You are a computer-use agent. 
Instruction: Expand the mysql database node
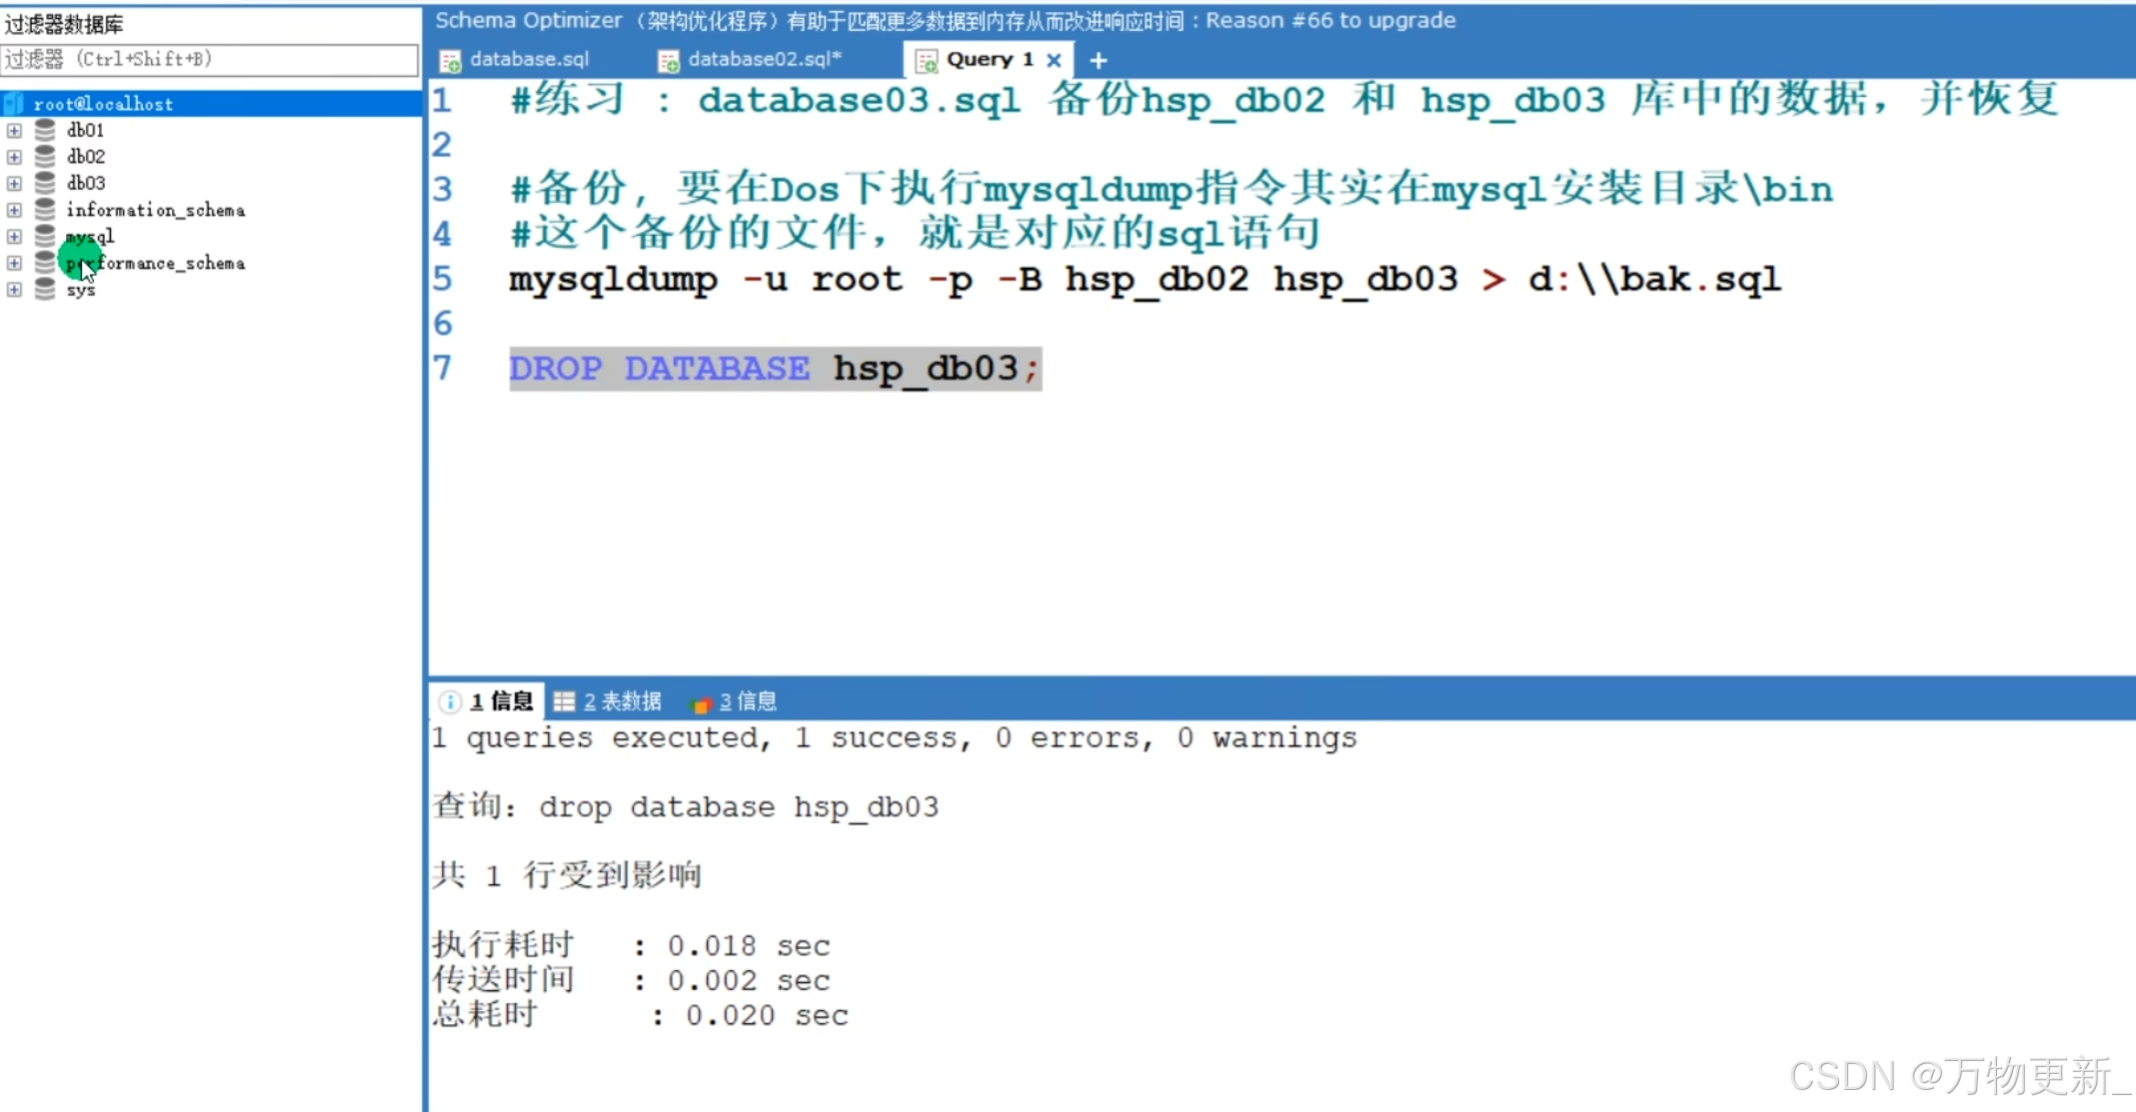pos(14,237)
